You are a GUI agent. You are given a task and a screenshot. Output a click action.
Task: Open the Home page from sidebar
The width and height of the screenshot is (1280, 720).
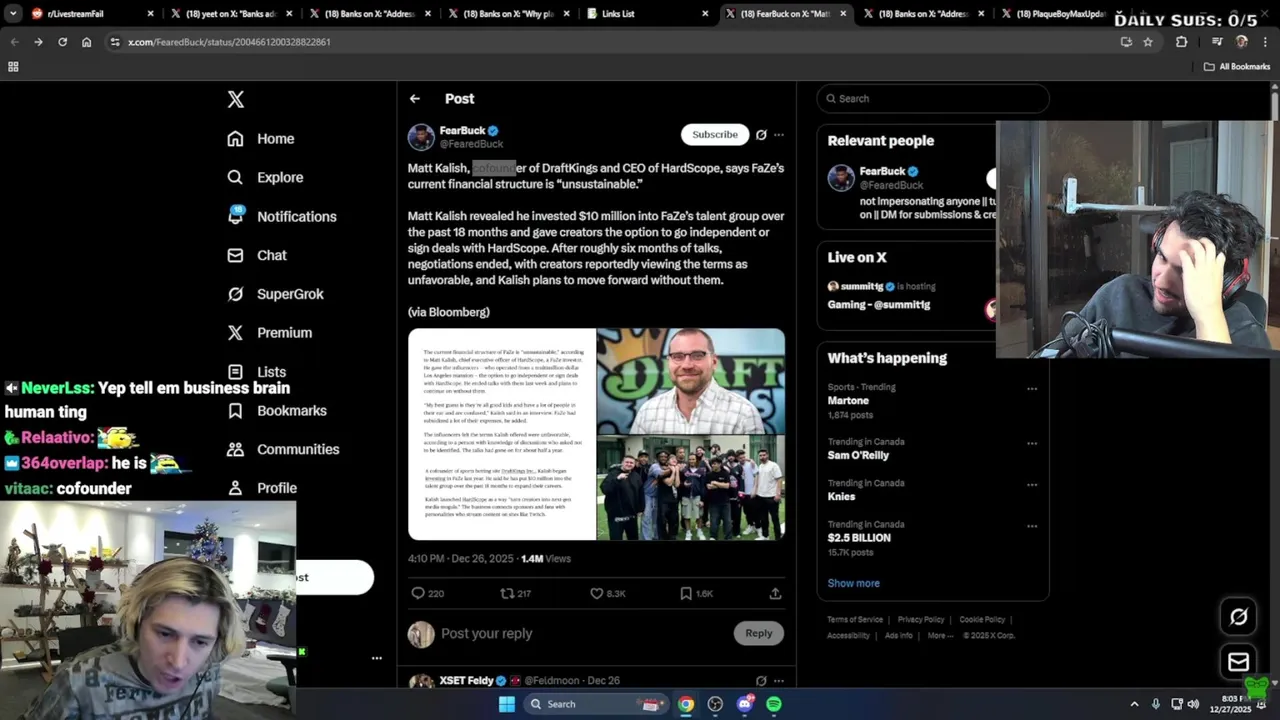(261, 139)
